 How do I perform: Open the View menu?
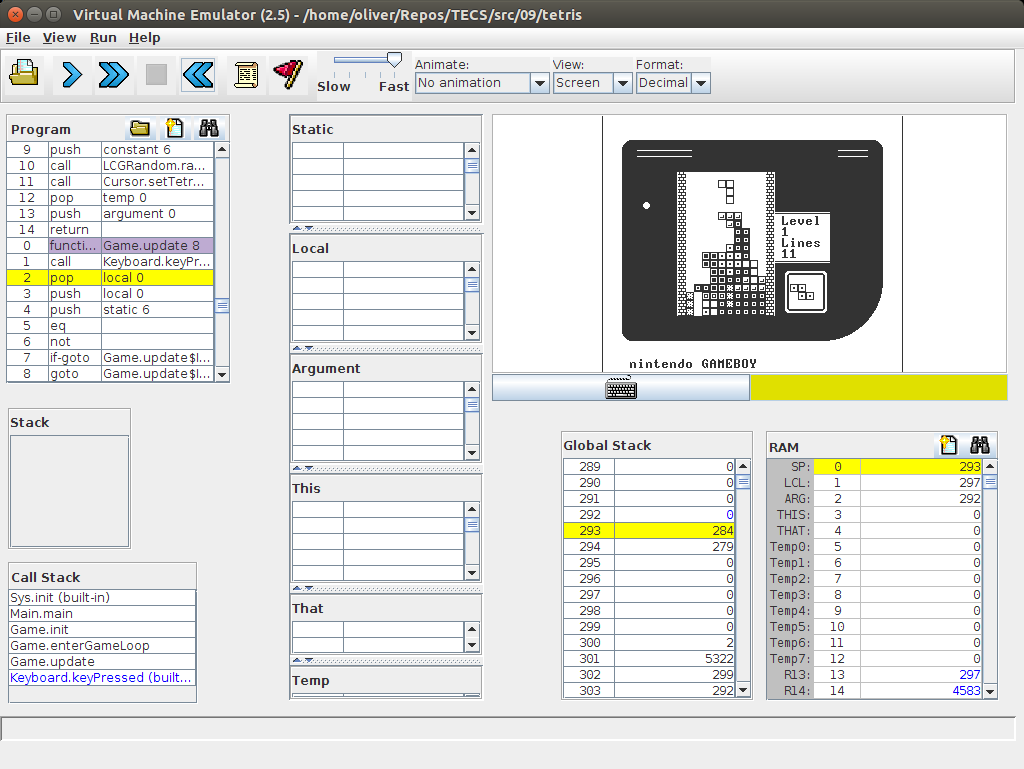click(x=59, y=38)
